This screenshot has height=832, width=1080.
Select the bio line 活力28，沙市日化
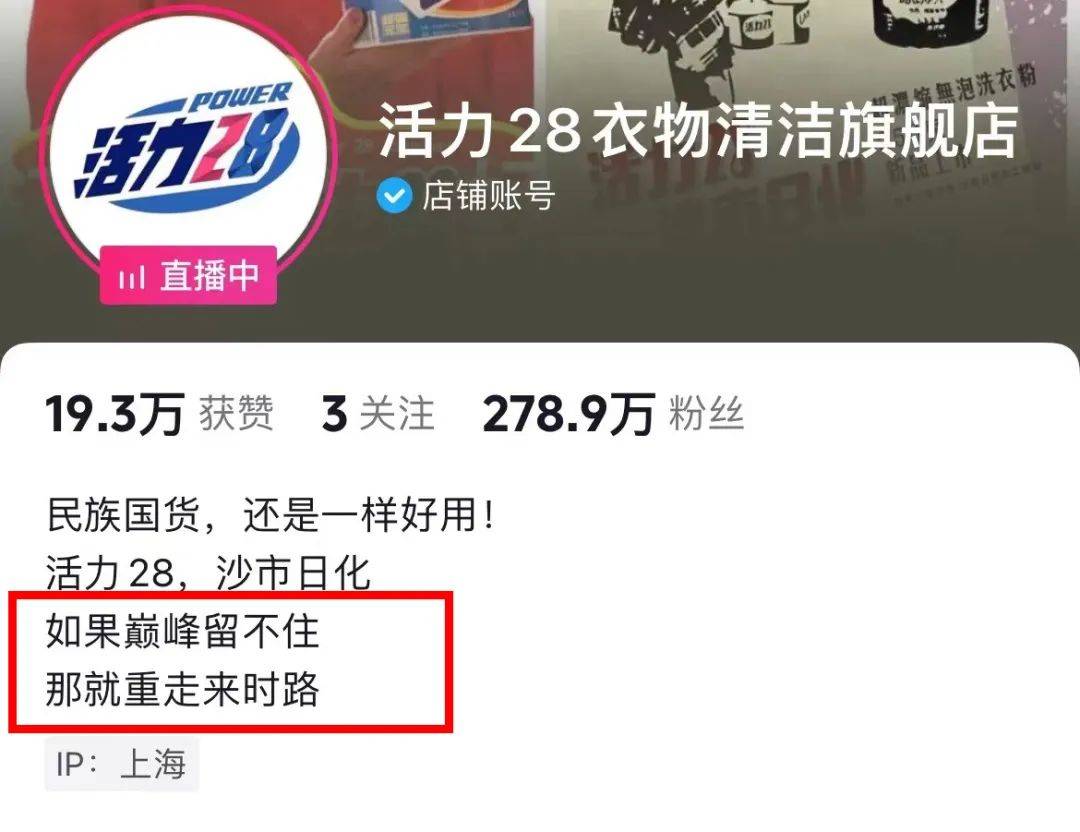[208, 573]
